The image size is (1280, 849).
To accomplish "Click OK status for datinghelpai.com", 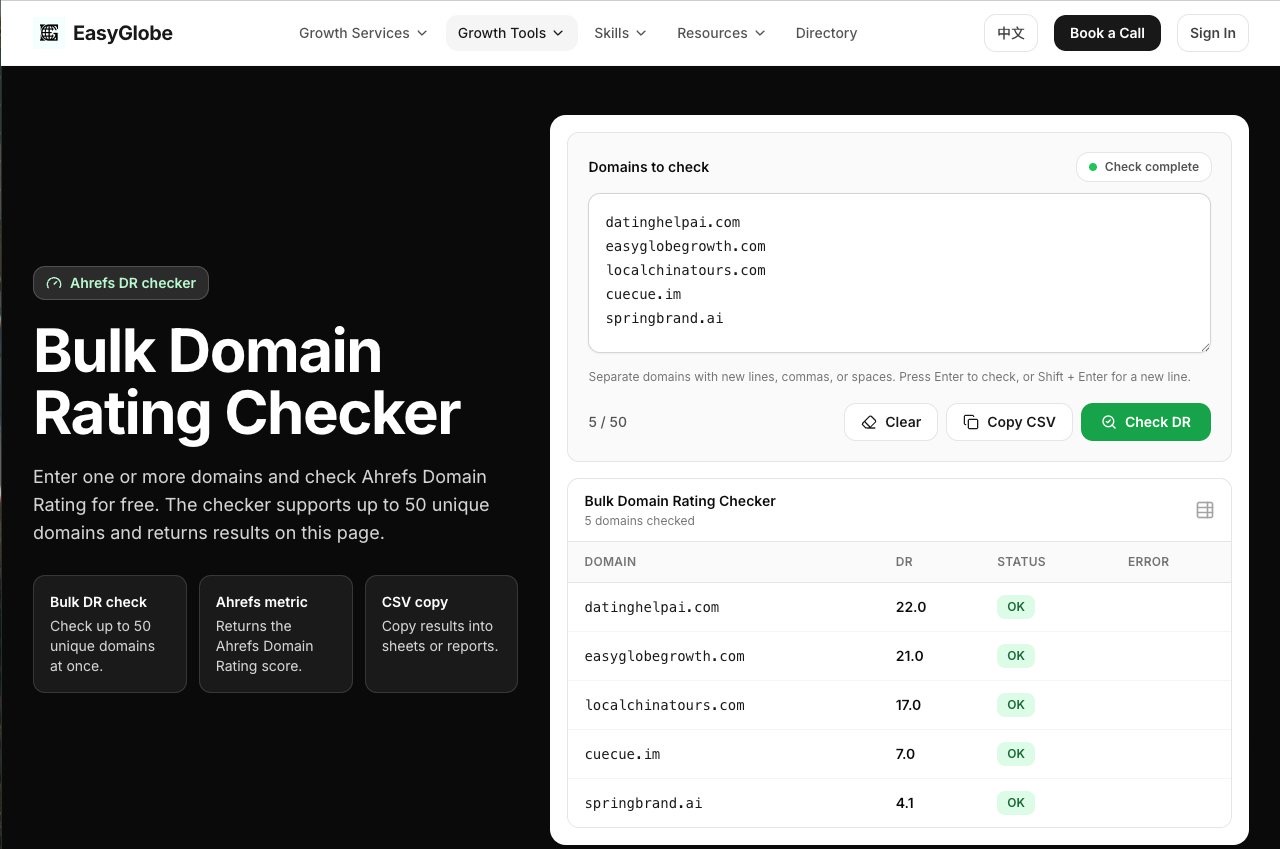I will tap(1016, 607).
